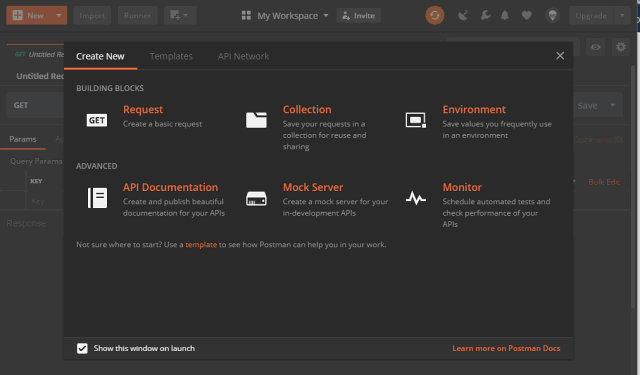Uncheck Show this window on launch
The height and width of the screenshot is (375, 640).
point(82,348)
